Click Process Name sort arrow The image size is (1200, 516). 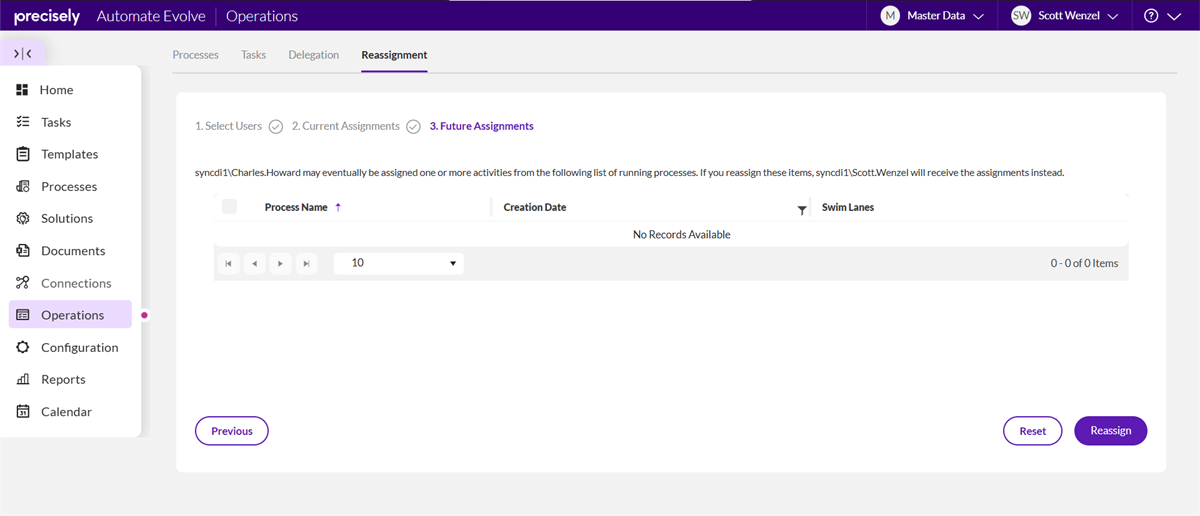pos(338,207)
